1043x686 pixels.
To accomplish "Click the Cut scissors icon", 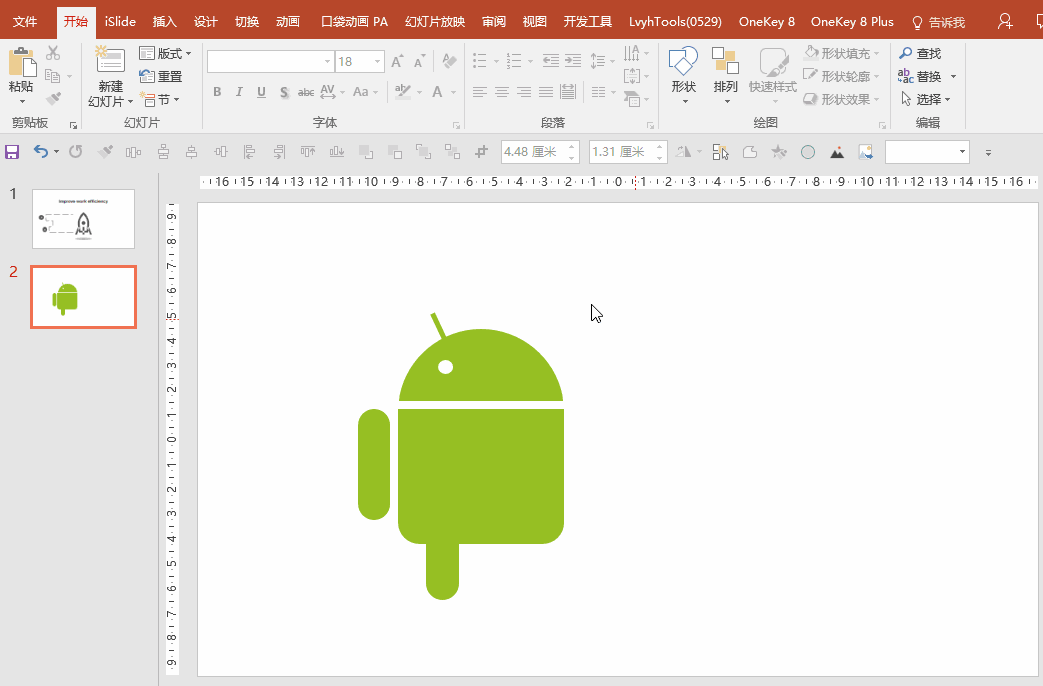I will coord(53,53).
